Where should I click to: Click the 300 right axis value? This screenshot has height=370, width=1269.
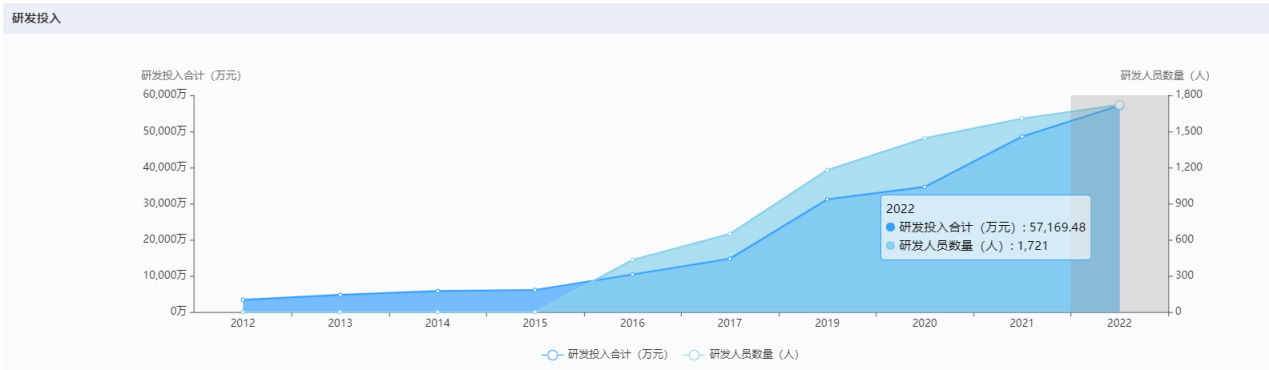(x=1185, y=275)
